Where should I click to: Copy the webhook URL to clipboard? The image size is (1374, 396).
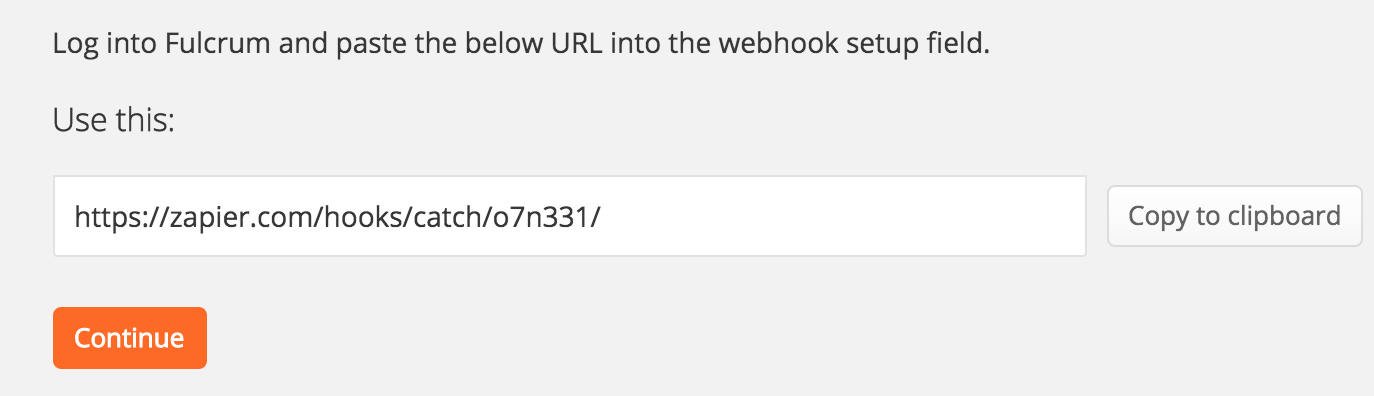click(1235, 216)
